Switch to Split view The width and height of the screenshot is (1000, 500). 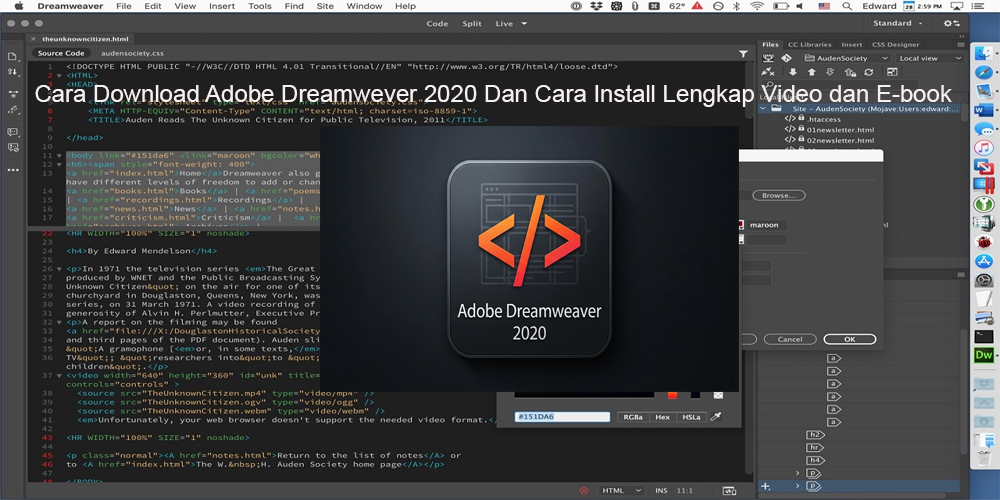tap(472, 24)
